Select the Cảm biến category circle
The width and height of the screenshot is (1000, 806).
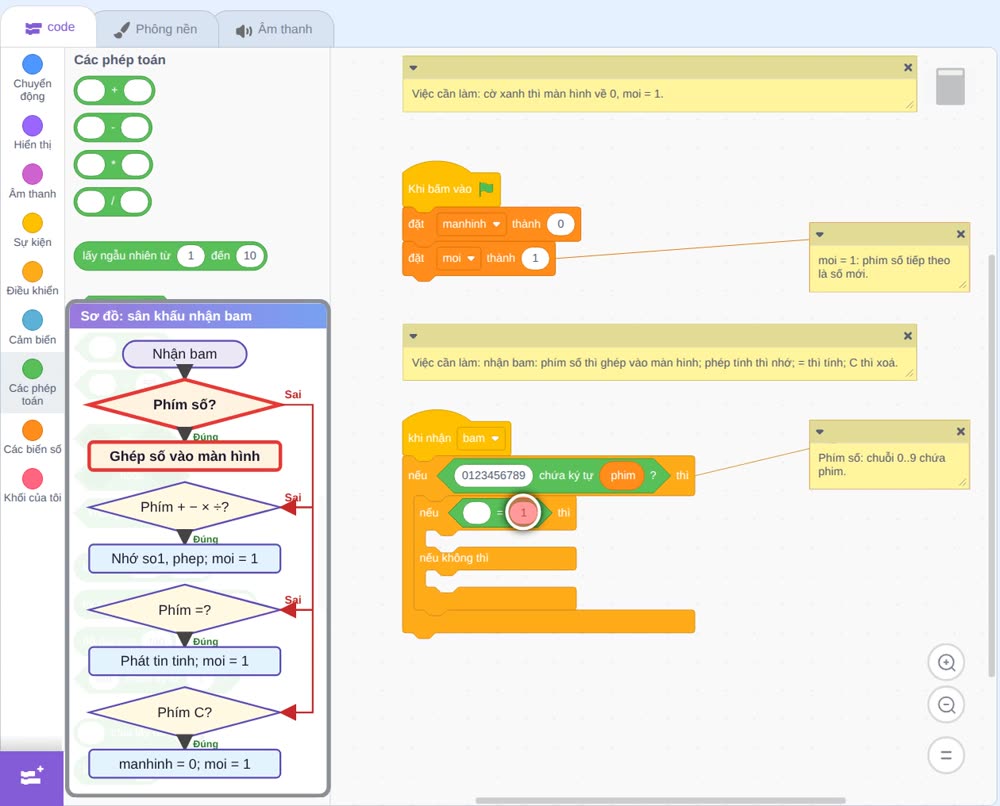(33, 320)
